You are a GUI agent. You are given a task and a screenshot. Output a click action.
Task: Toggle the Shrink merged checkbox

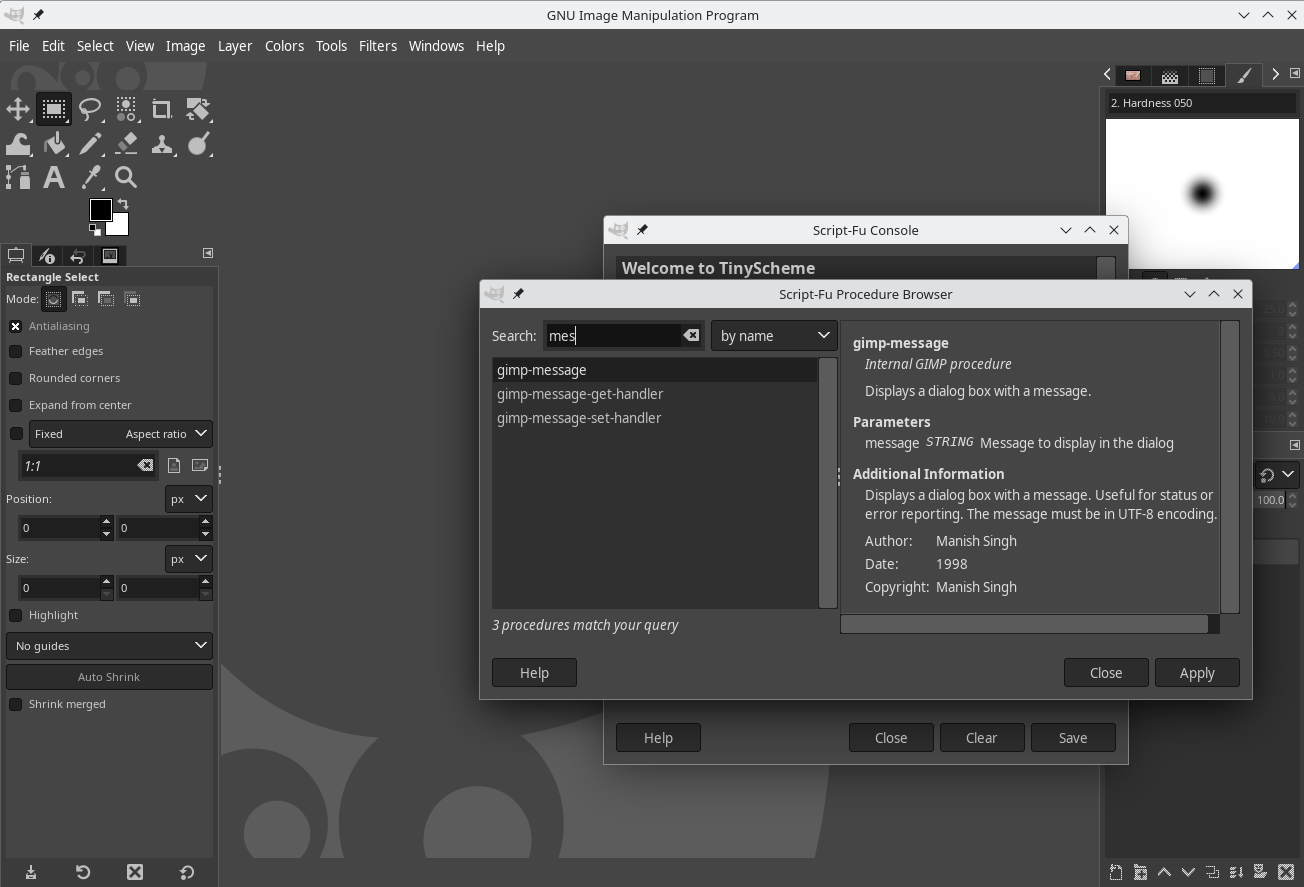click(x=16, y=704)
